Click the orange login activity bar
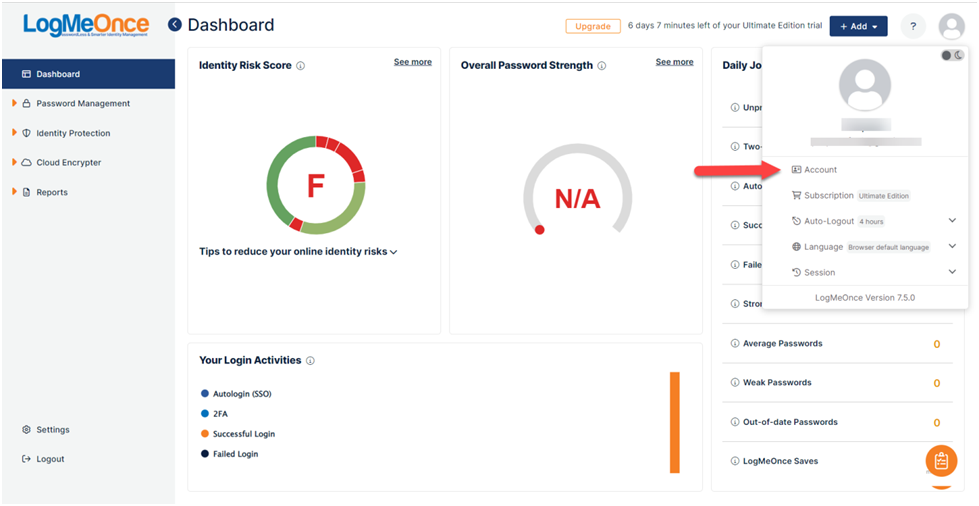 [x=674, y=423]
